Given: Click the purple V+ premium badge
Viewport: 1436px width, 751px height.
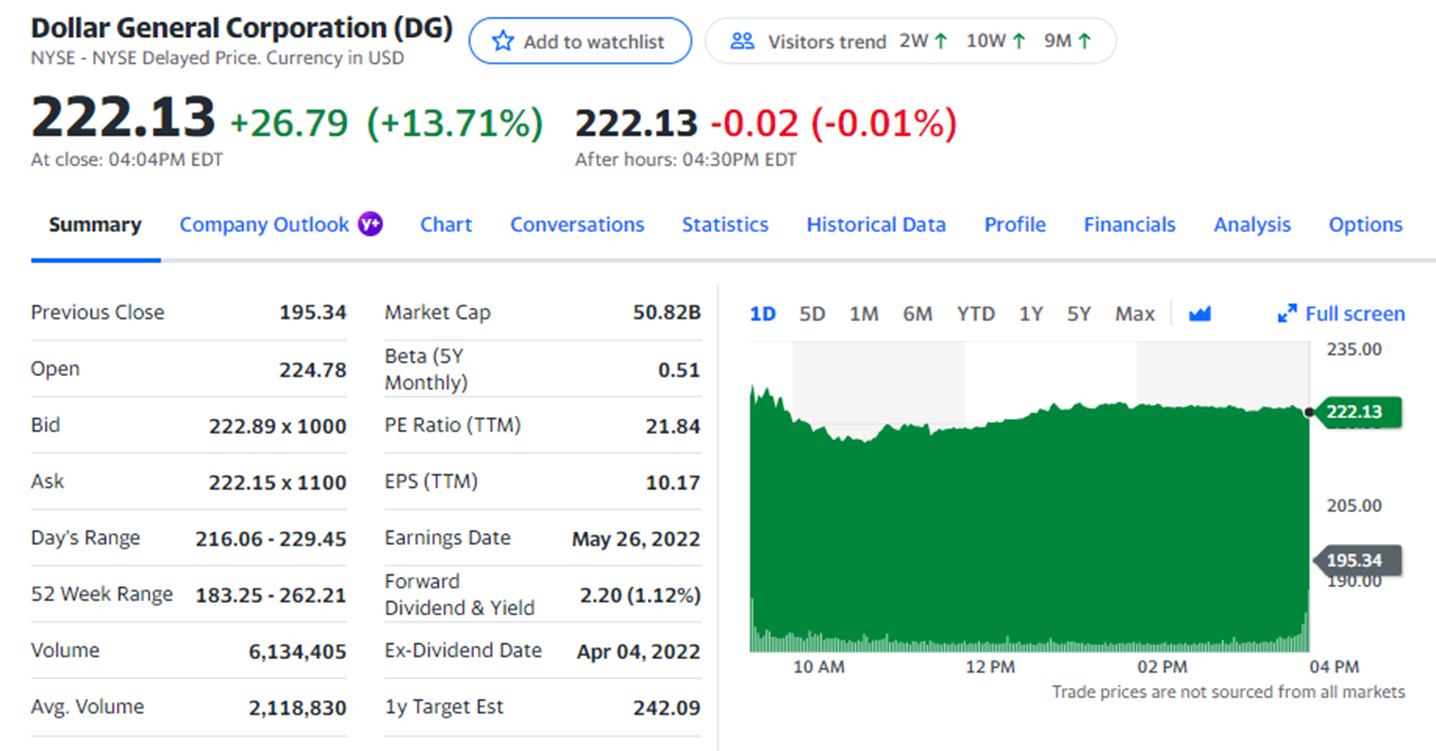Looking at the screenshot, I should tap(370, 224).
